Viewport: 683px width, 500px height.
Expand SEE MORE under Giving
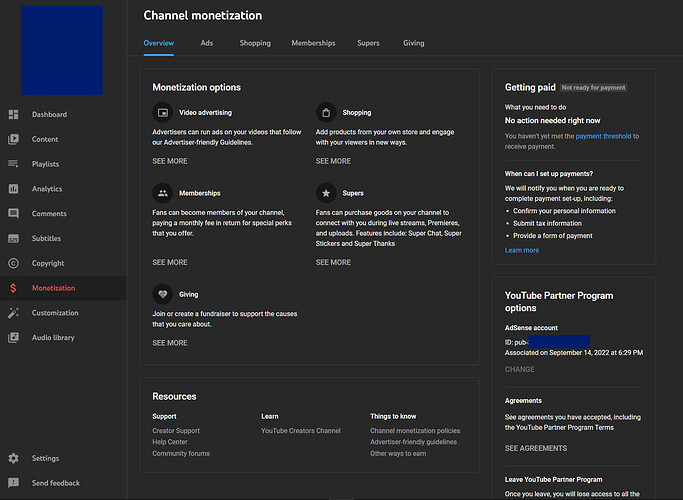(x=170, y=343)
